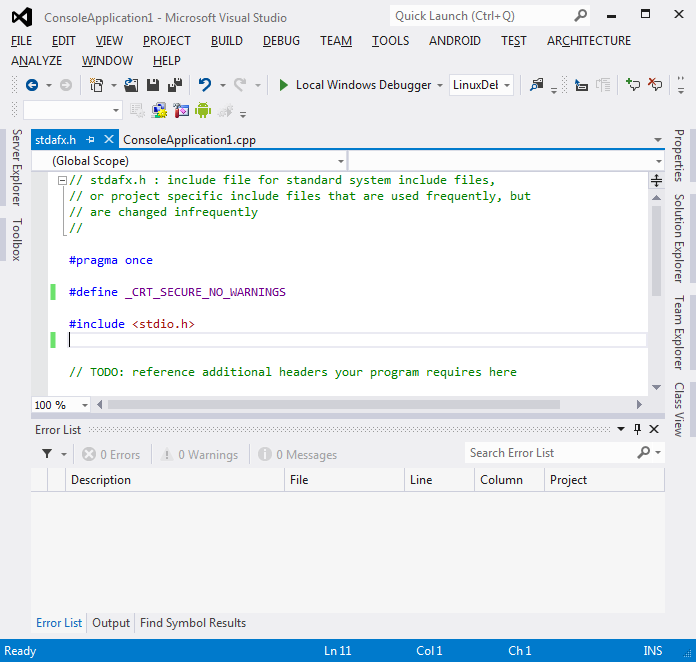Click the Search Error List magnifier icon

[644, 452]
